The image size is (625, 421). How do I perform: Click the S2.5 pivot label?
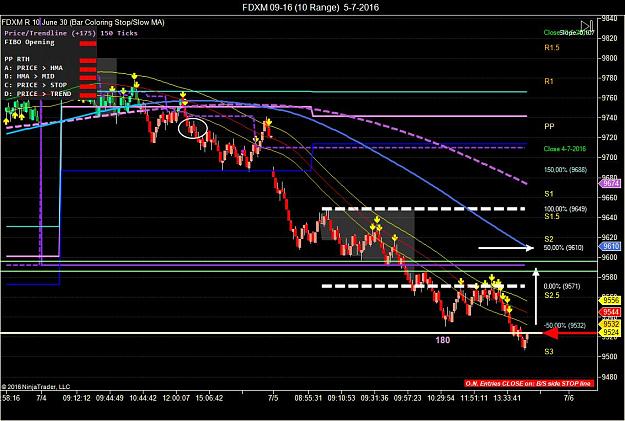[552, 295]
